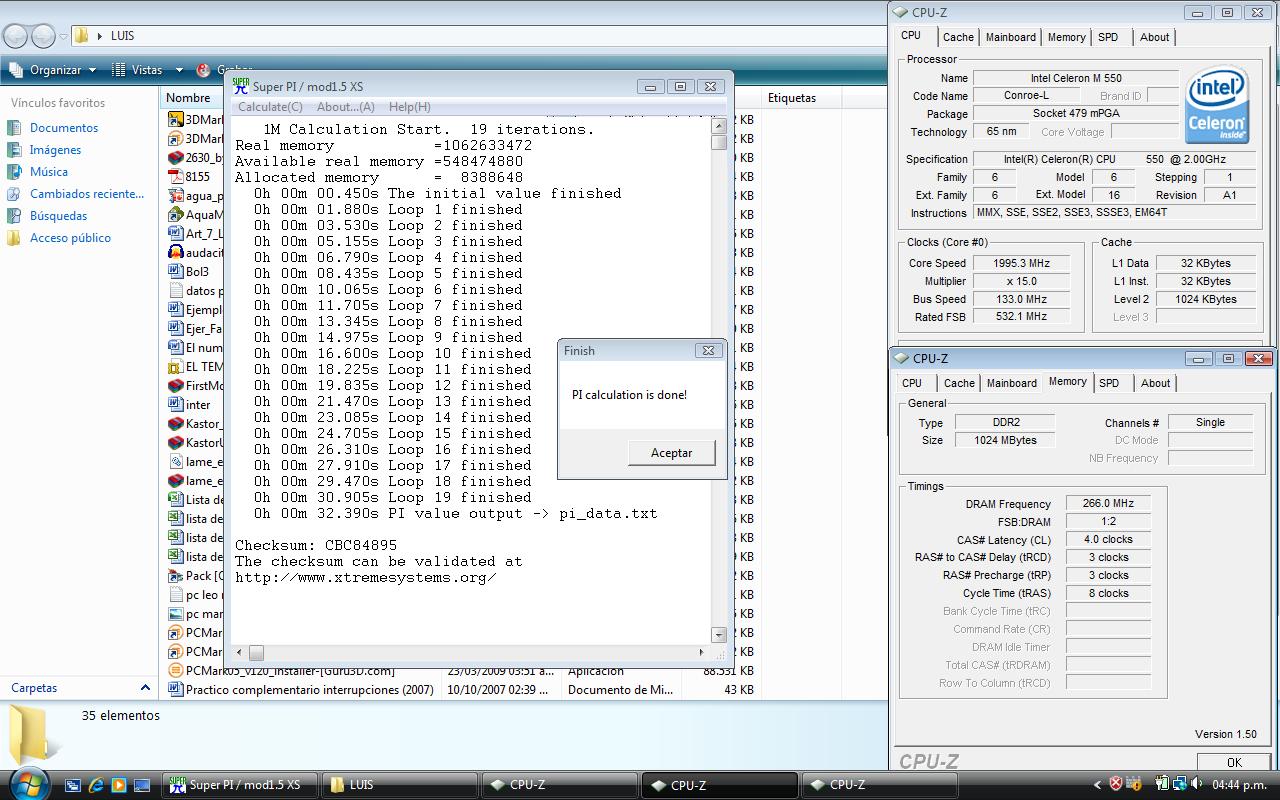Switch to Super PI taskbar button
Image resolution: width=1280 pixels, height=800 pixels.
[240, 785]
